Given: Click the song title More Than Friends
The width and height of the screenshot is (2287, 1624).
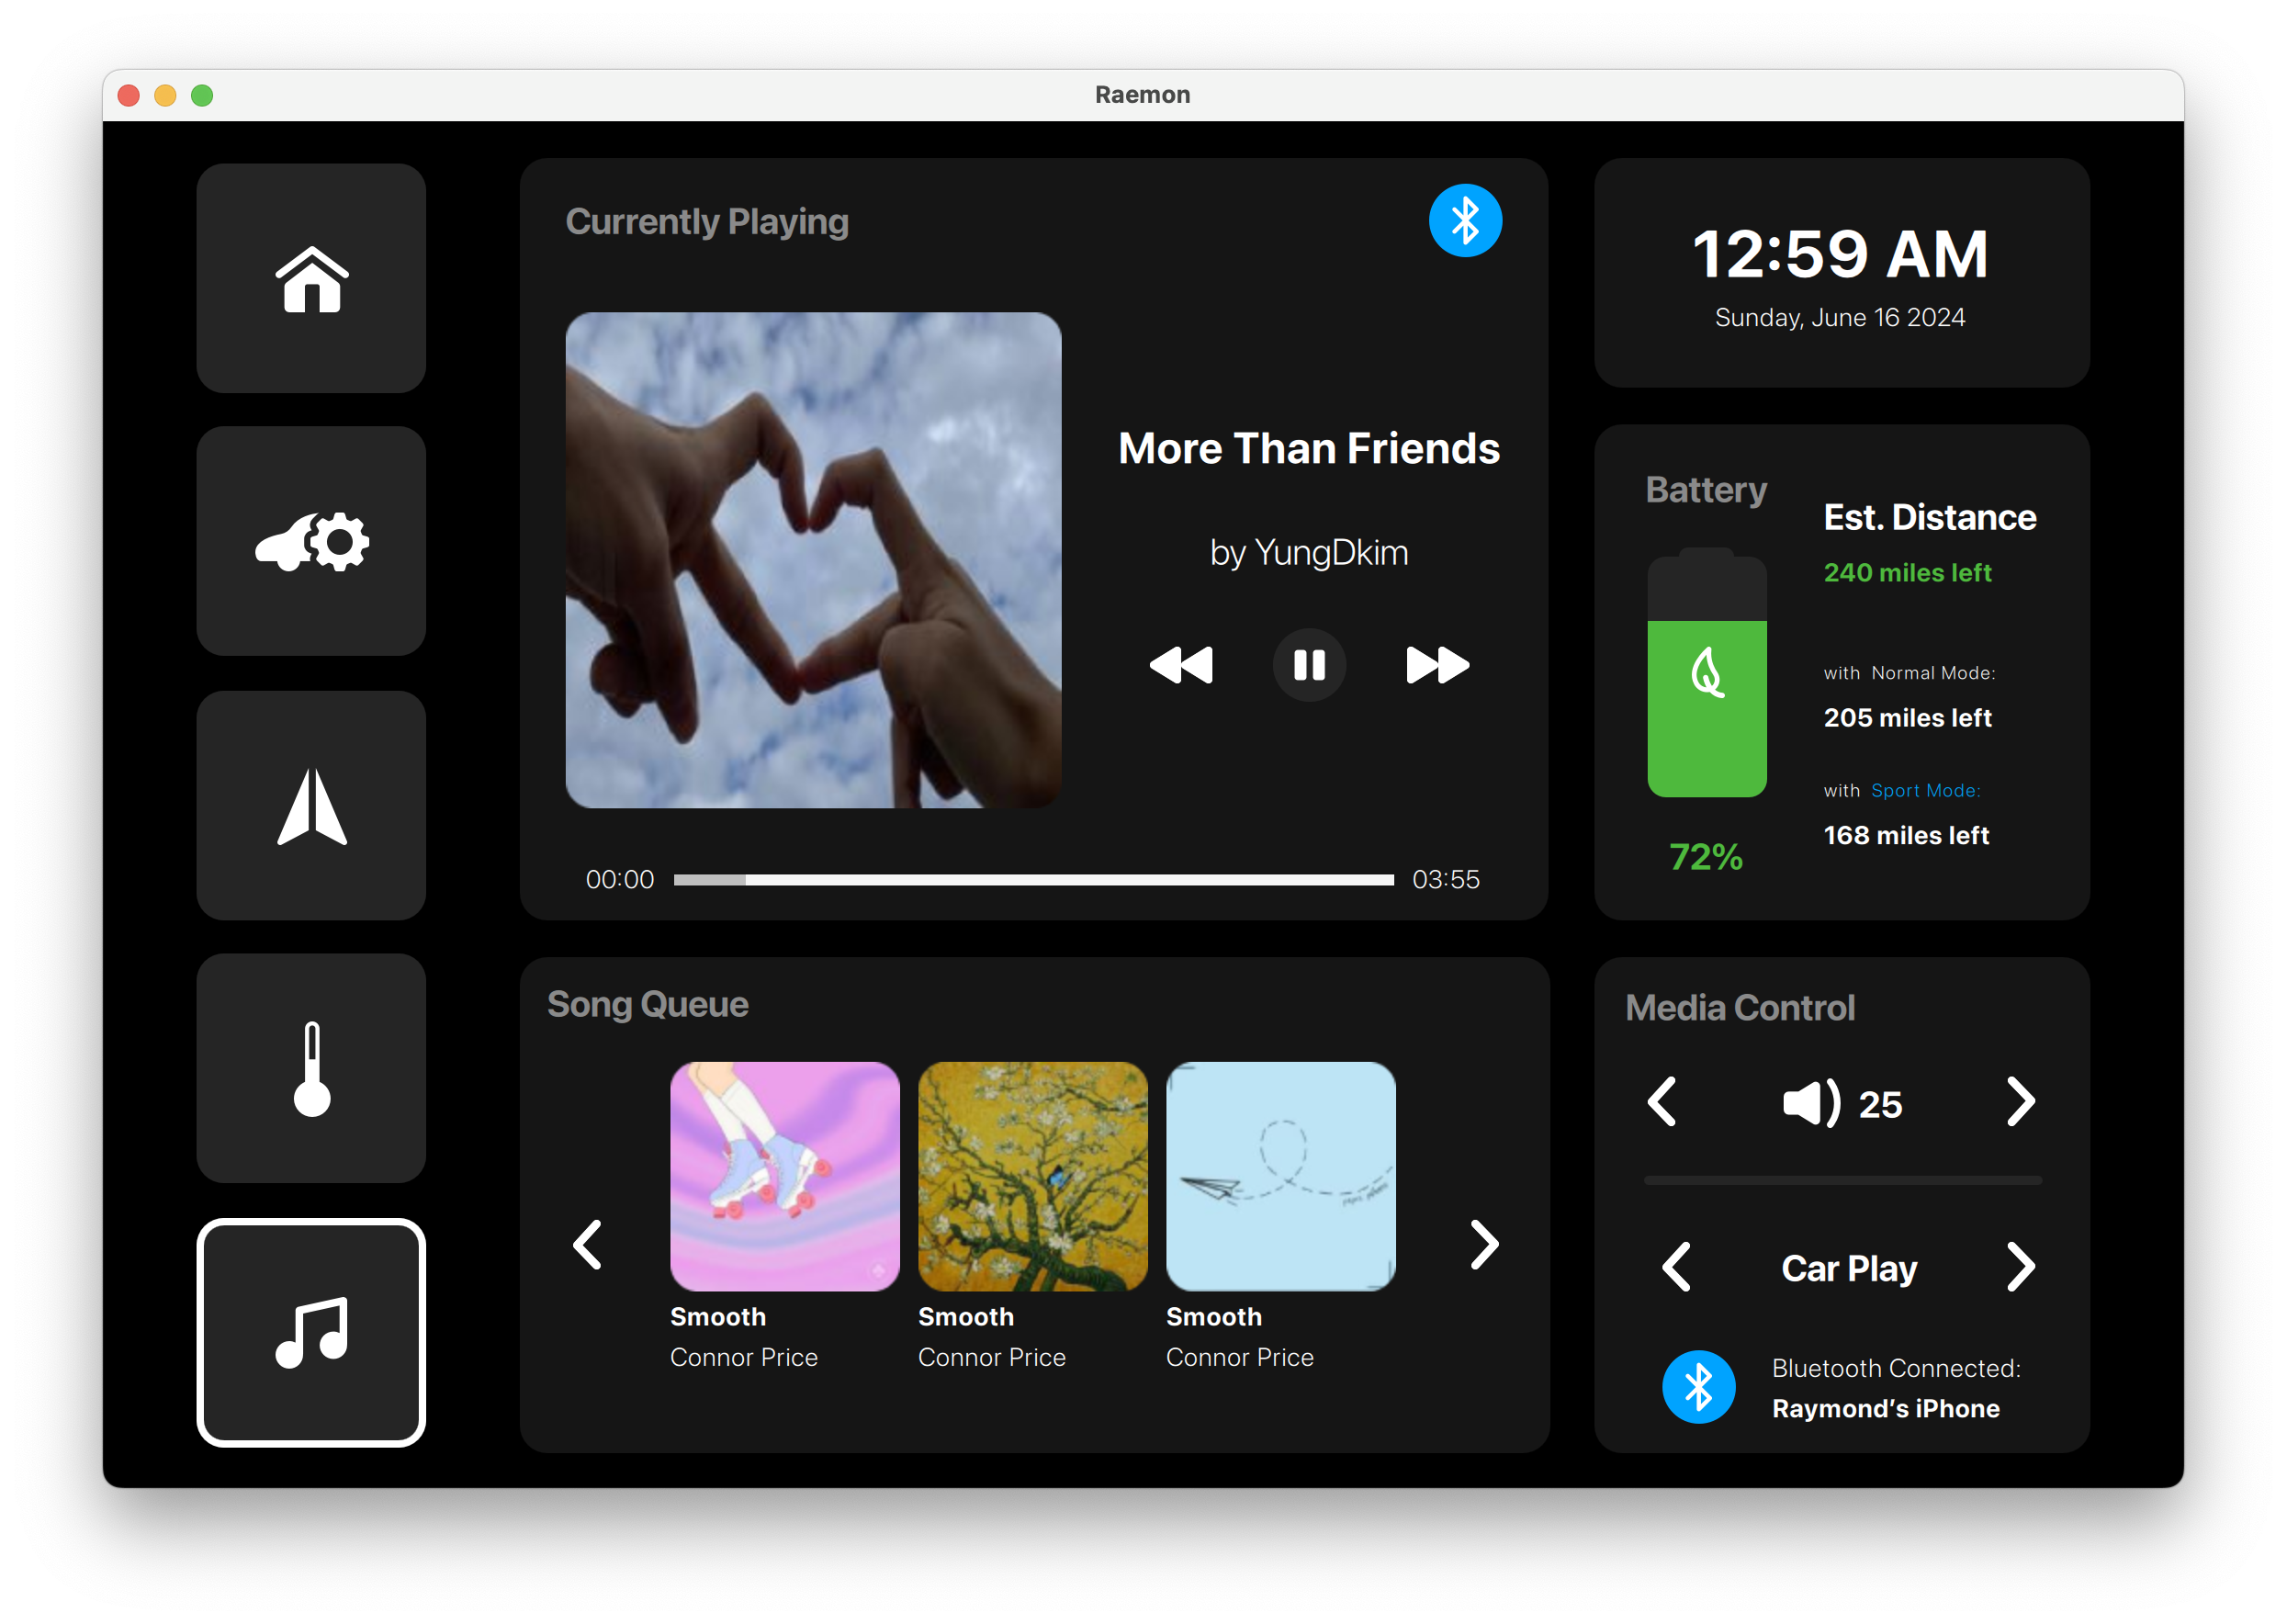Looking at the screenshot, I should coord(1309,448).
